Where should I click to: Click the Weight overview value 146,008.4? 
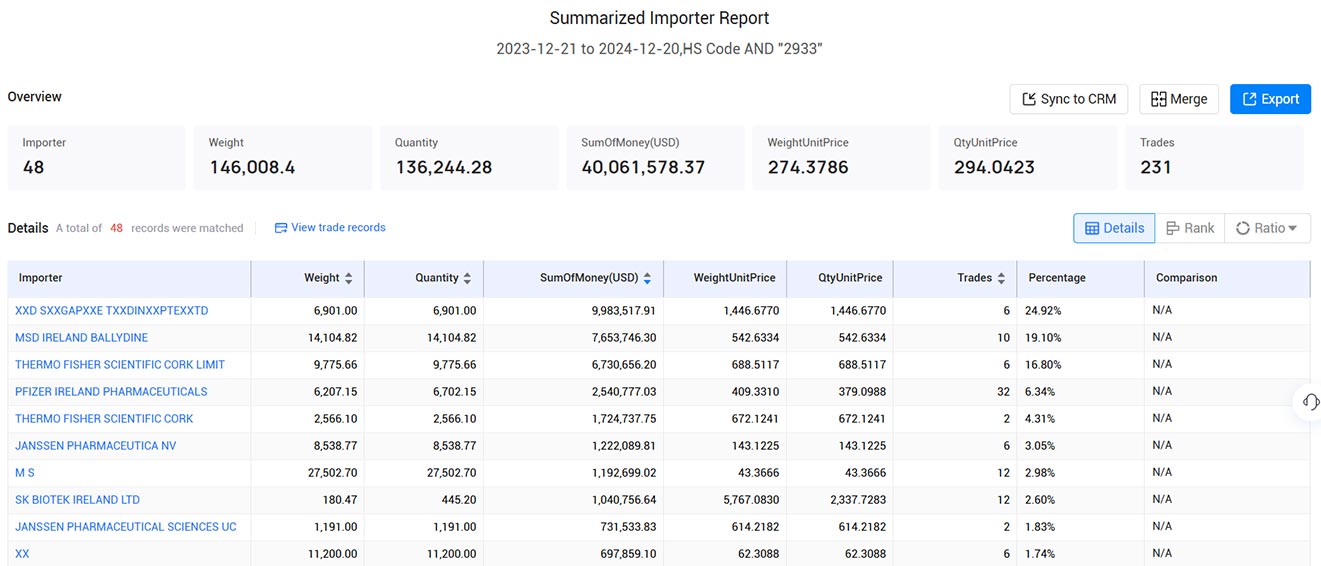tap(252, 167)
